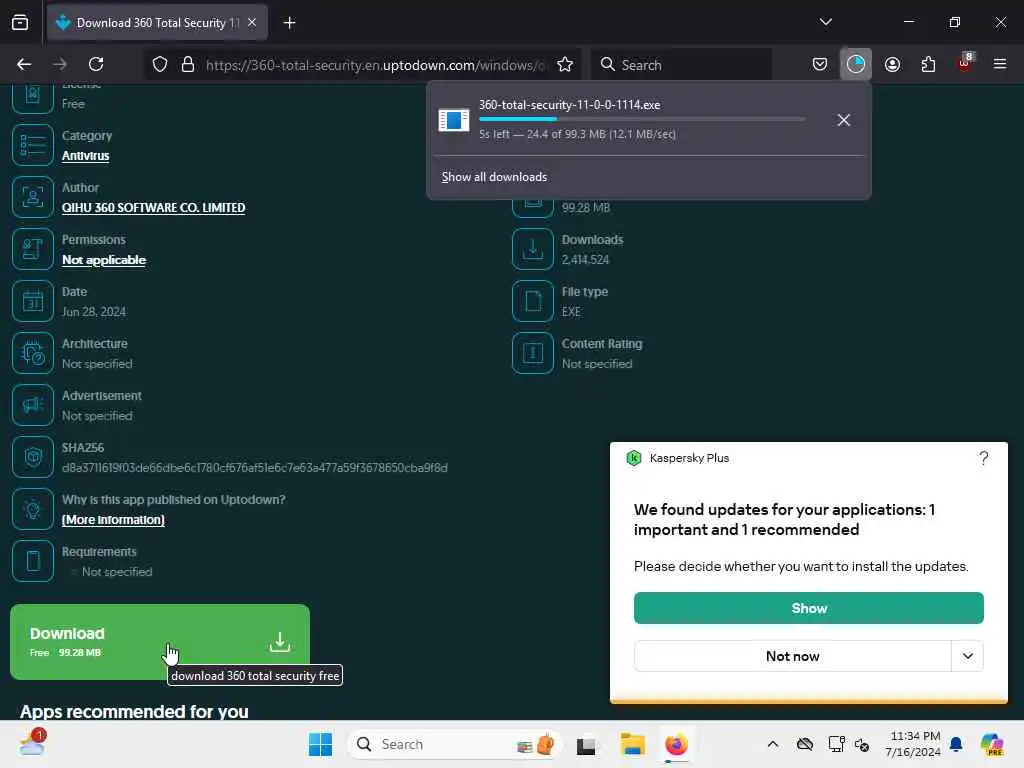Open the Firefox tab overview icon
Image resolution: width=1024 pixels, height=768 pixels.
[x=20, y=23]
